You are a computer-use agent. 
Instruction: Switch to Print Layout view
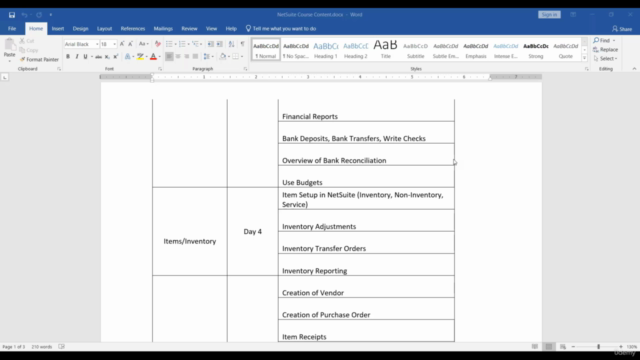(x=549, y=347)
